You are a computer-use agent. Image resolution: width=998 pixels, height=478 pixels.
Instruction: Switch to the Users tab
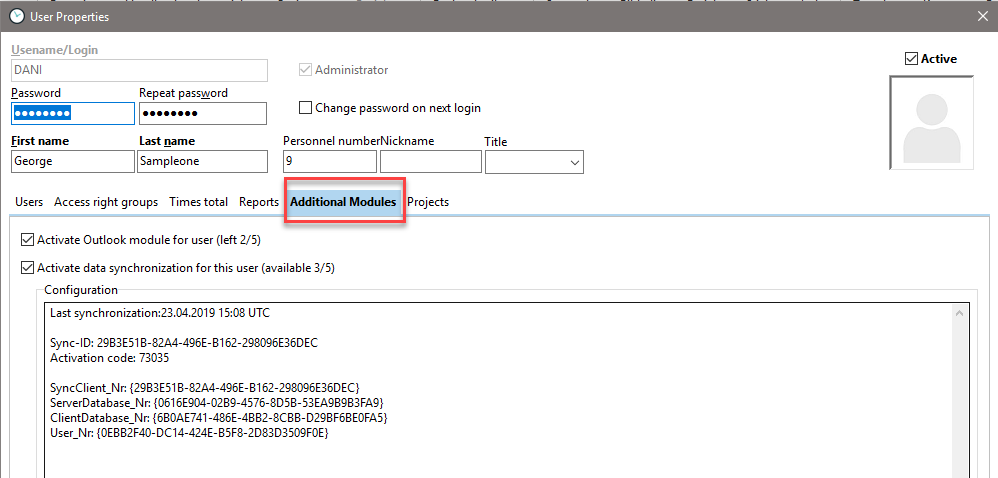(x=29, y=202)
